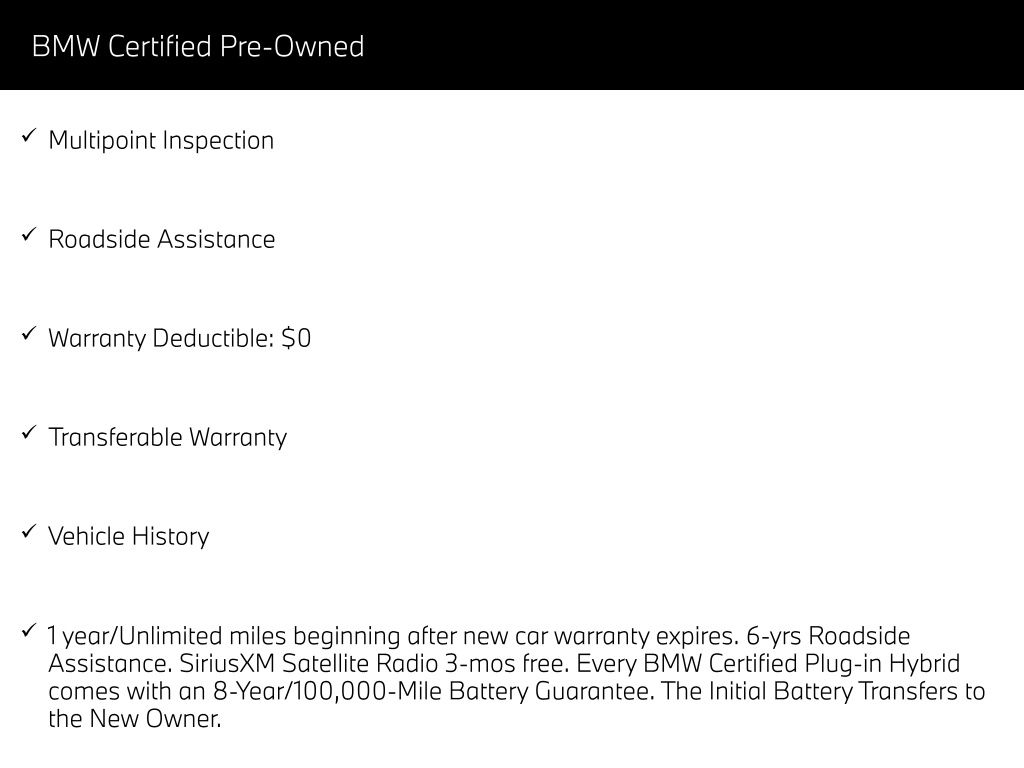Click the "6-yrs Roadside" text in paragraph
The height and width of the screenshot is (768, 1024).
tap(828, 636)
